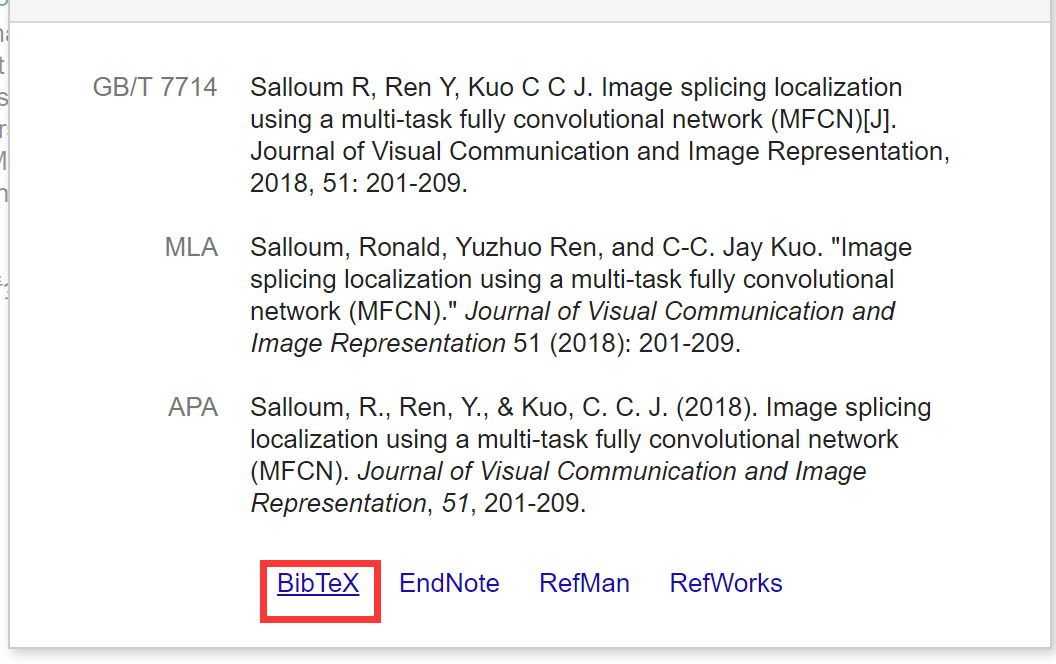Click the APA style label

193,407
